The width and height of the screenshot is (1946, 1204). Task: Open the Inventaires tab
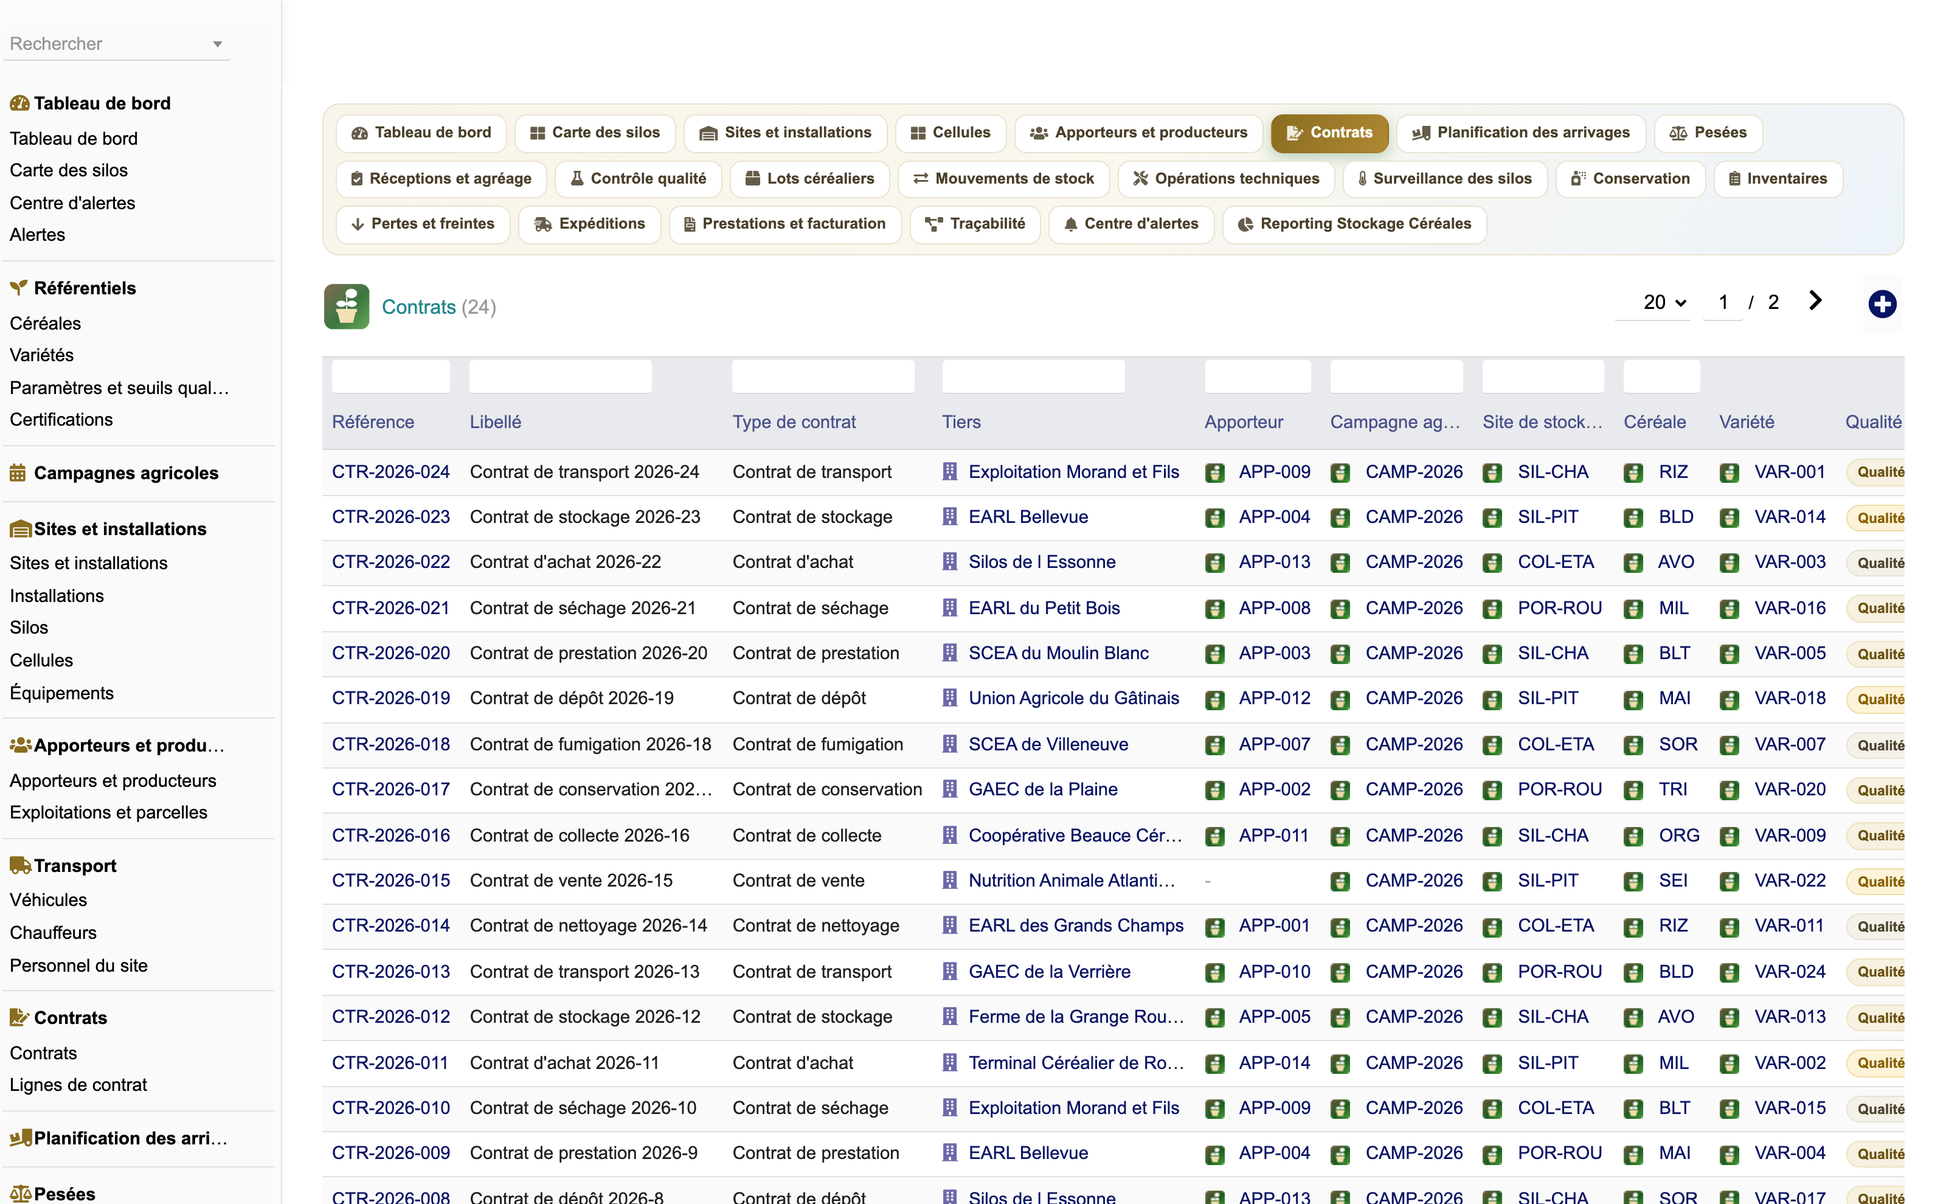click(1777, 179)
